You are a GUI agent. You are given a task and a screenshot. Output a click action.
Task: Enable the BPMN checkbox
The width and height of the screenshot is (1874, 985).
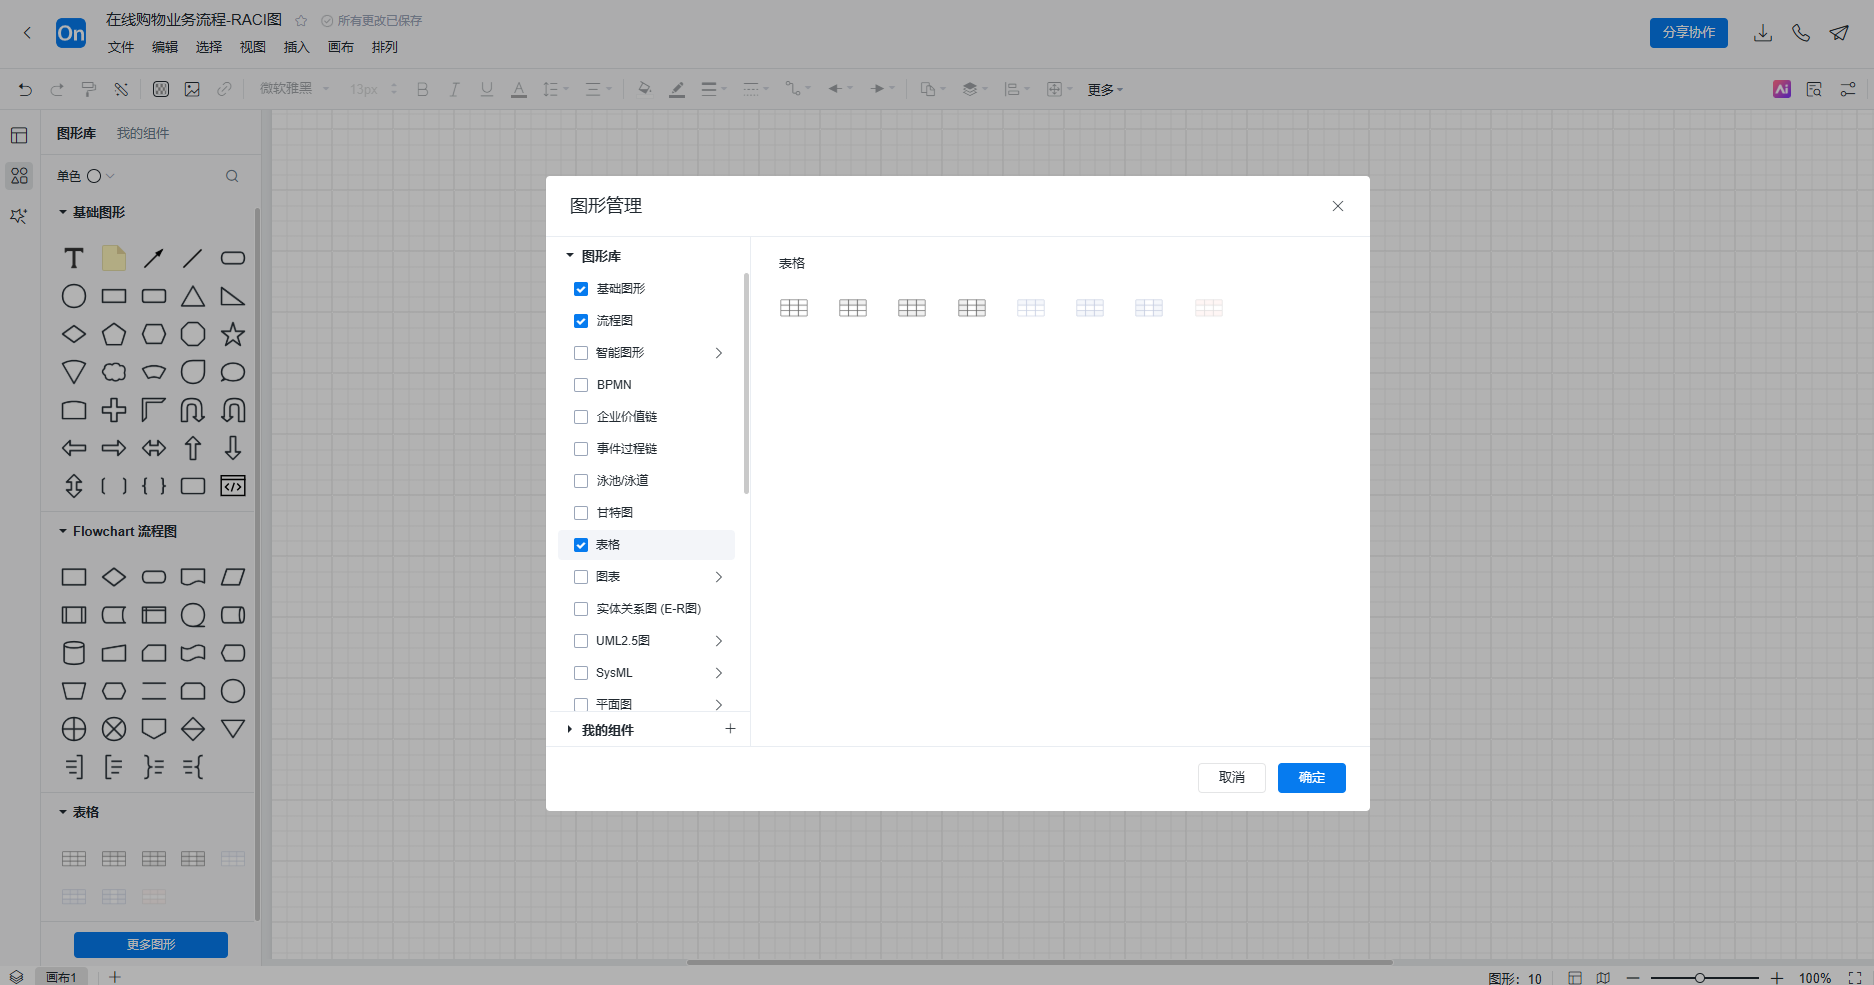click(x=581, y=385)
